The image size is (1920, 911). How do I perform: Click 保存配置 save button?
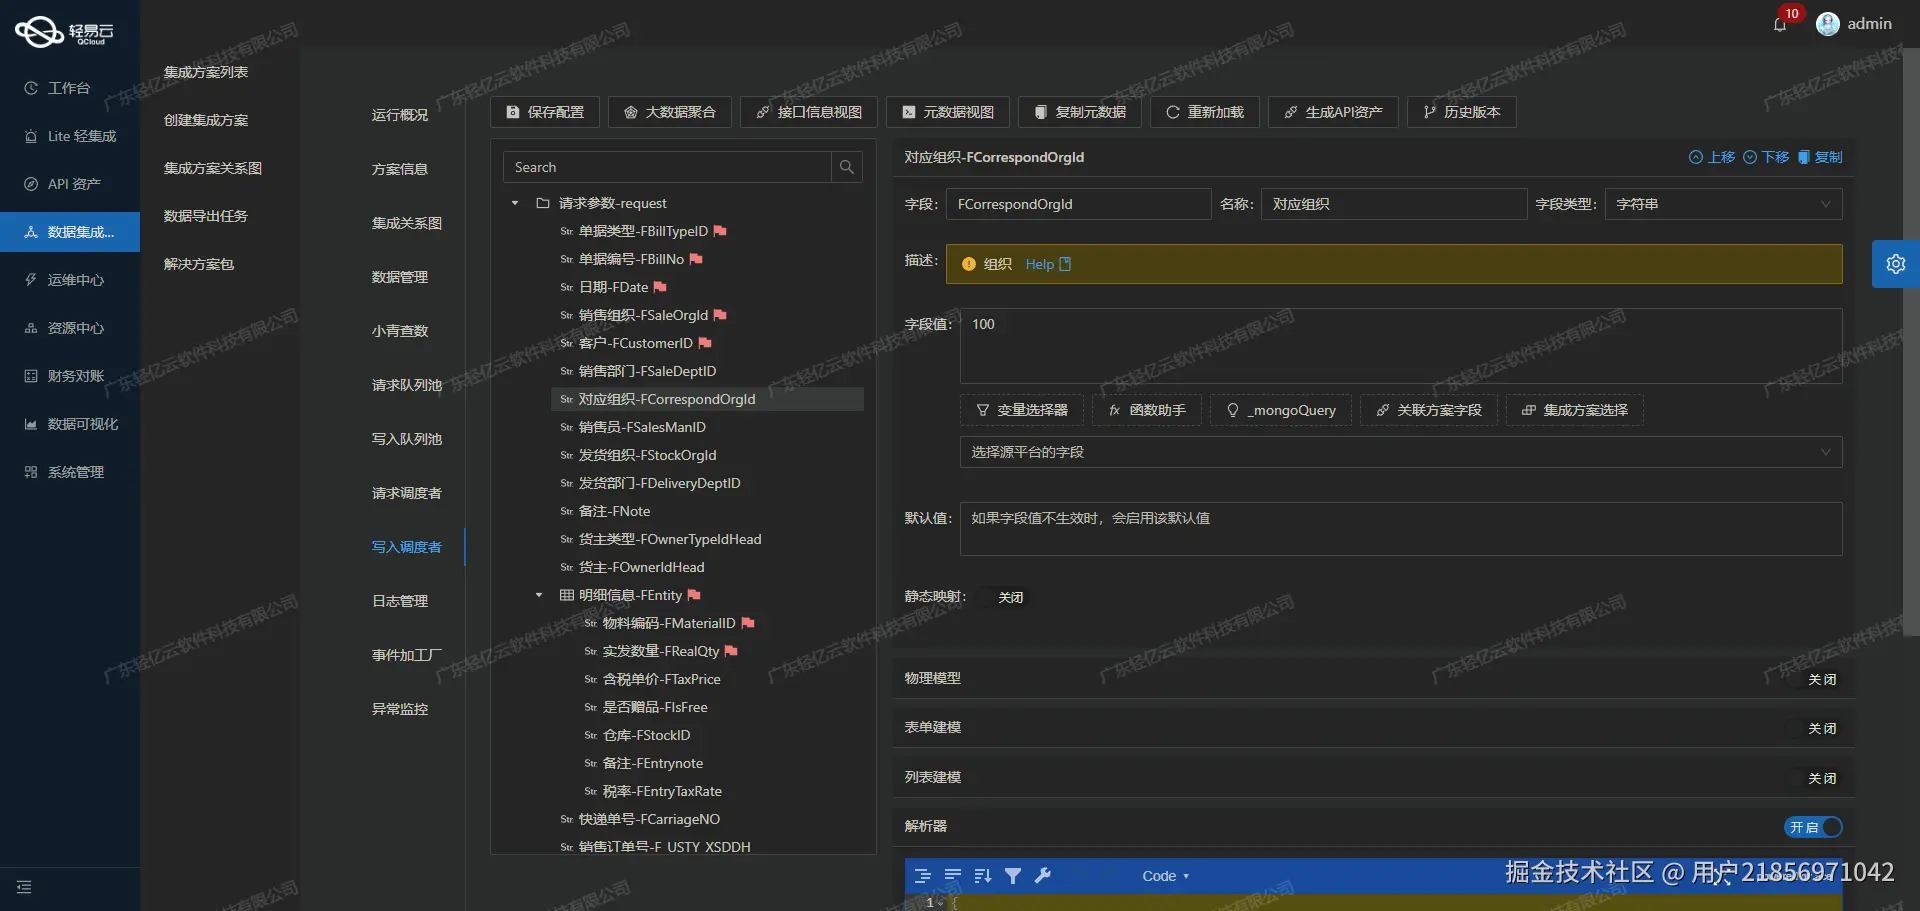click(x=545, y=112)
